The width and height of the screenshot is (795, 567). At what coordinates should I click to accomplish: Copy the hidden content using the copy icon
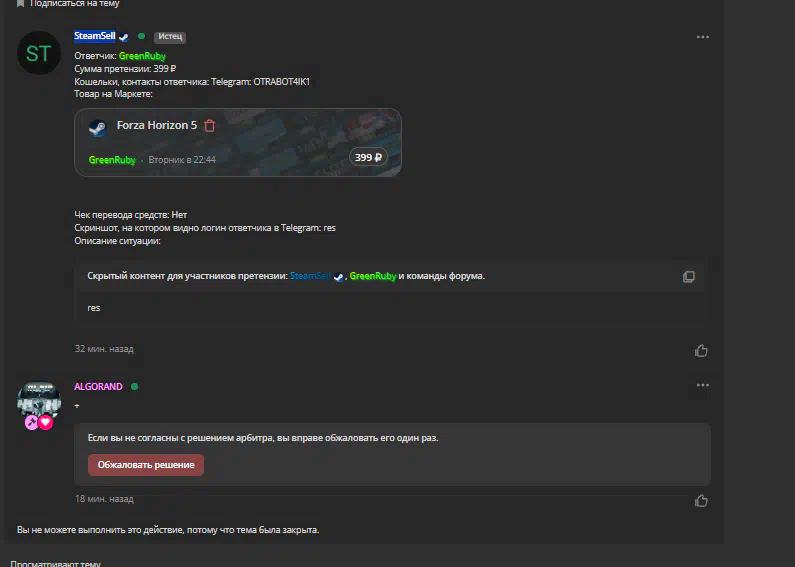click(689, 276)
